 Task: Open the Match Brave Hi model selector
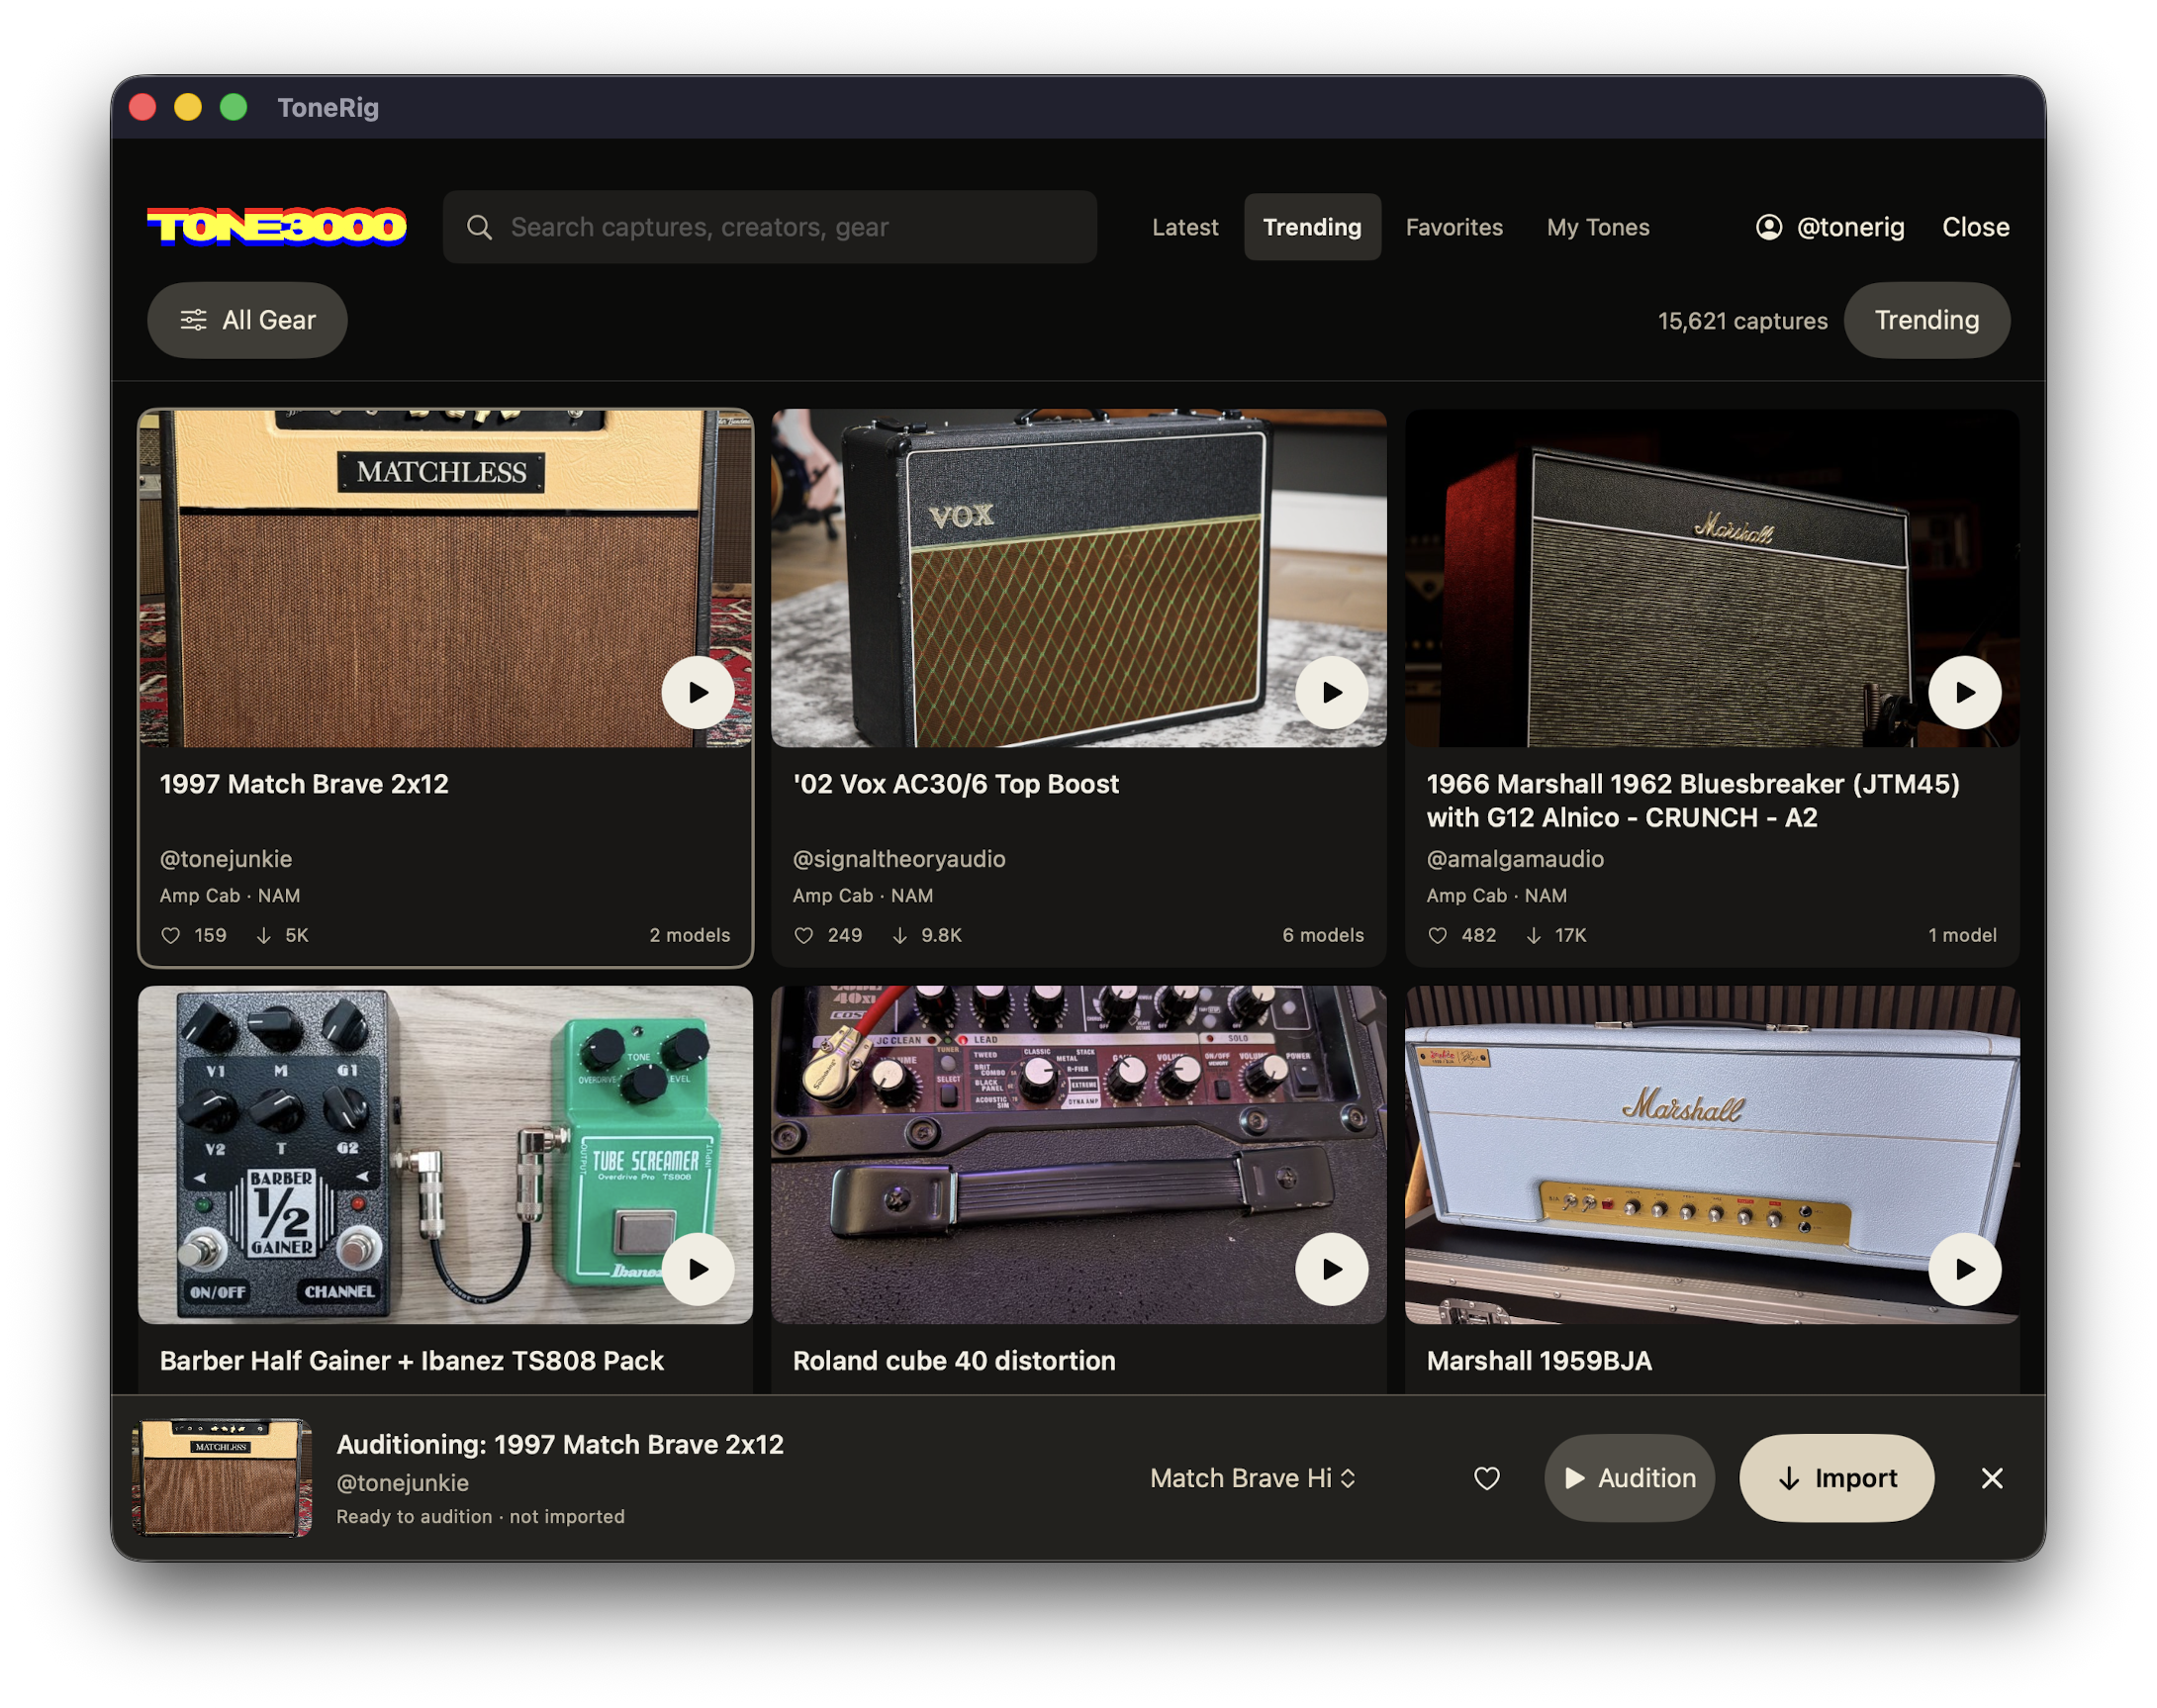[1252, 1477]
